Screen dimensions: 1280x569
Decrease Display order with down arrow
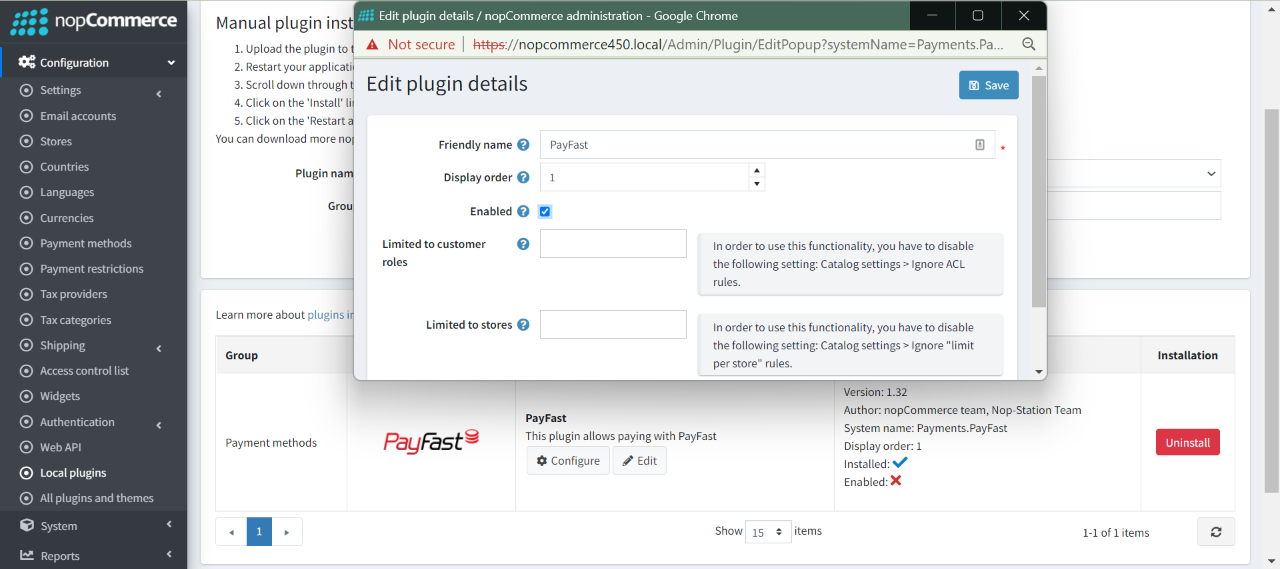tap(757, 184)
